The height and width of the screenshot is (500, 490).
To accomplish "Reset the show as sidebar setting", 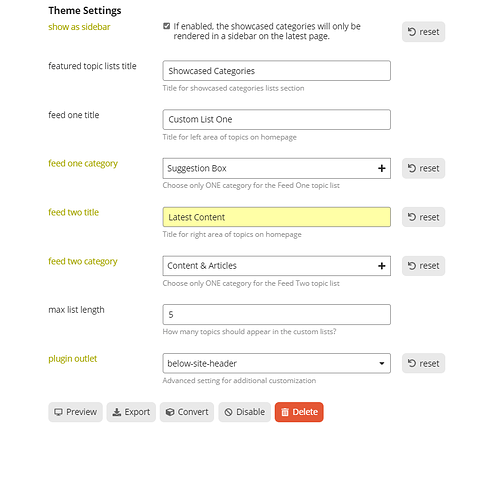I will 423,32.
